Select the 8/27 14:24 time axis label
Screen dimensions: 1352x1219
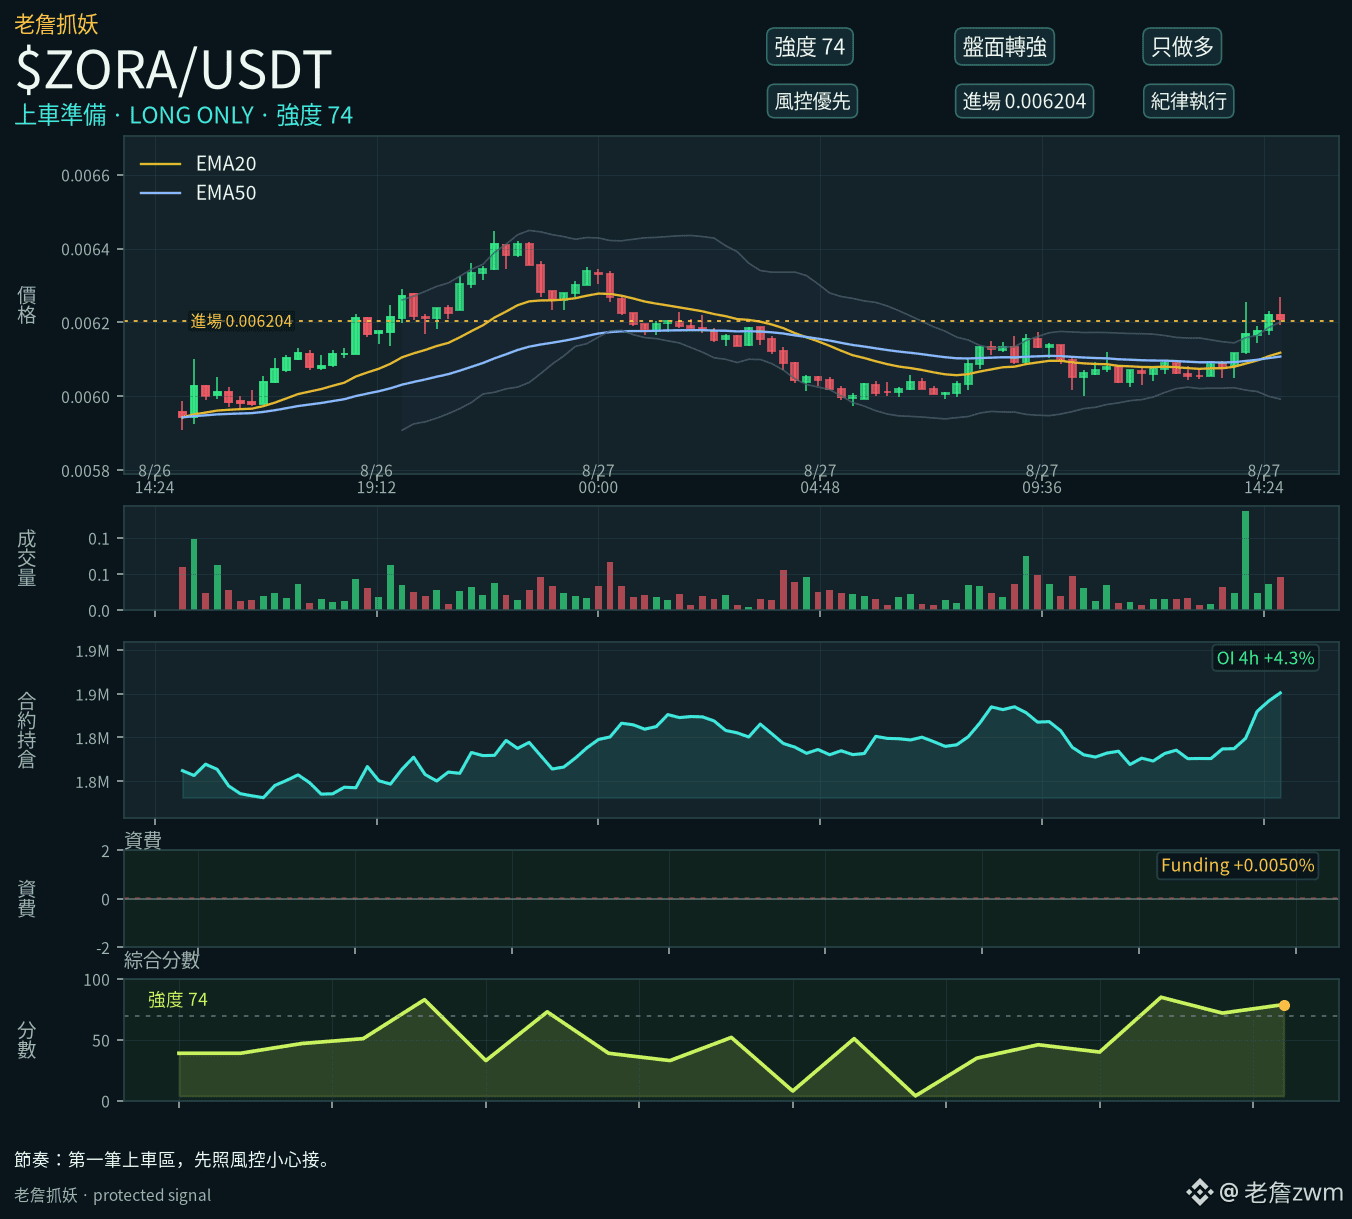pyautogui.click(x=1264, y=479)
